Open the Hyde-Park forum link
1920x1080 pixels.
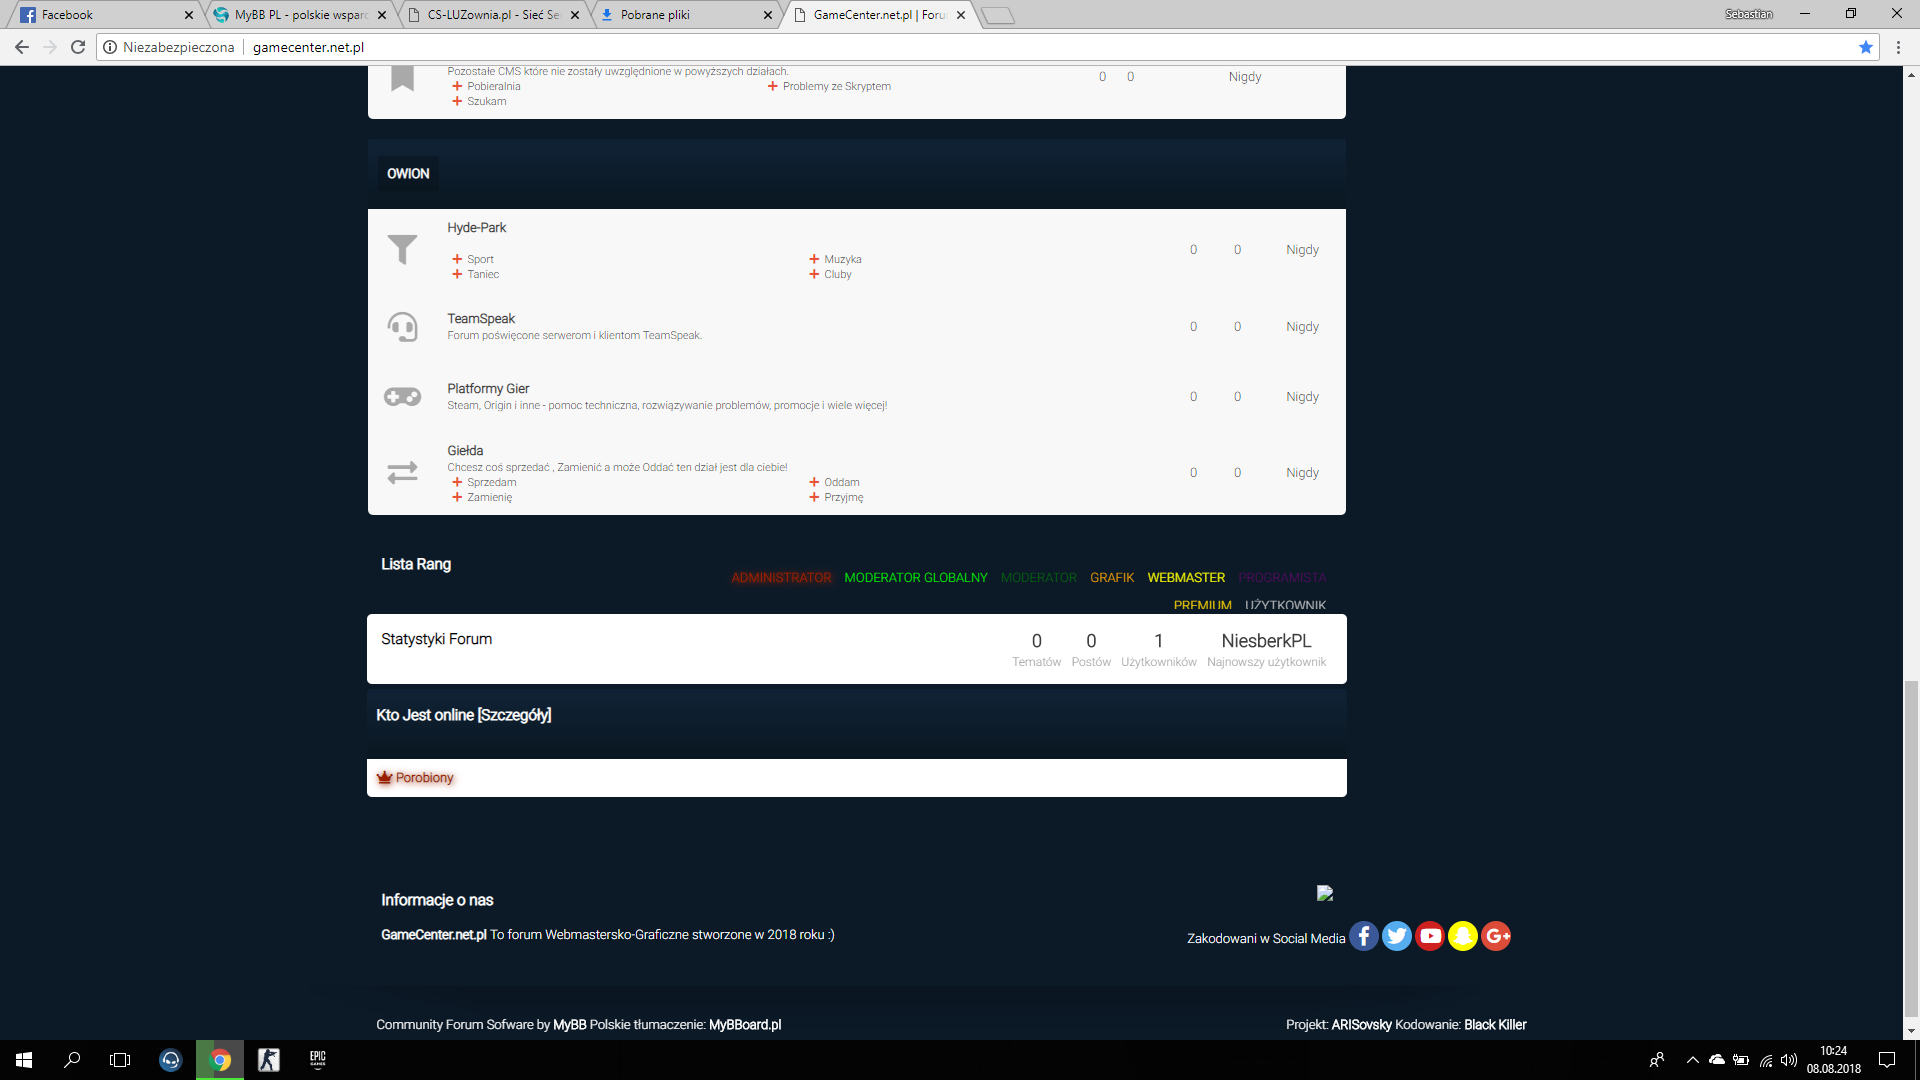tap(477, 228)
